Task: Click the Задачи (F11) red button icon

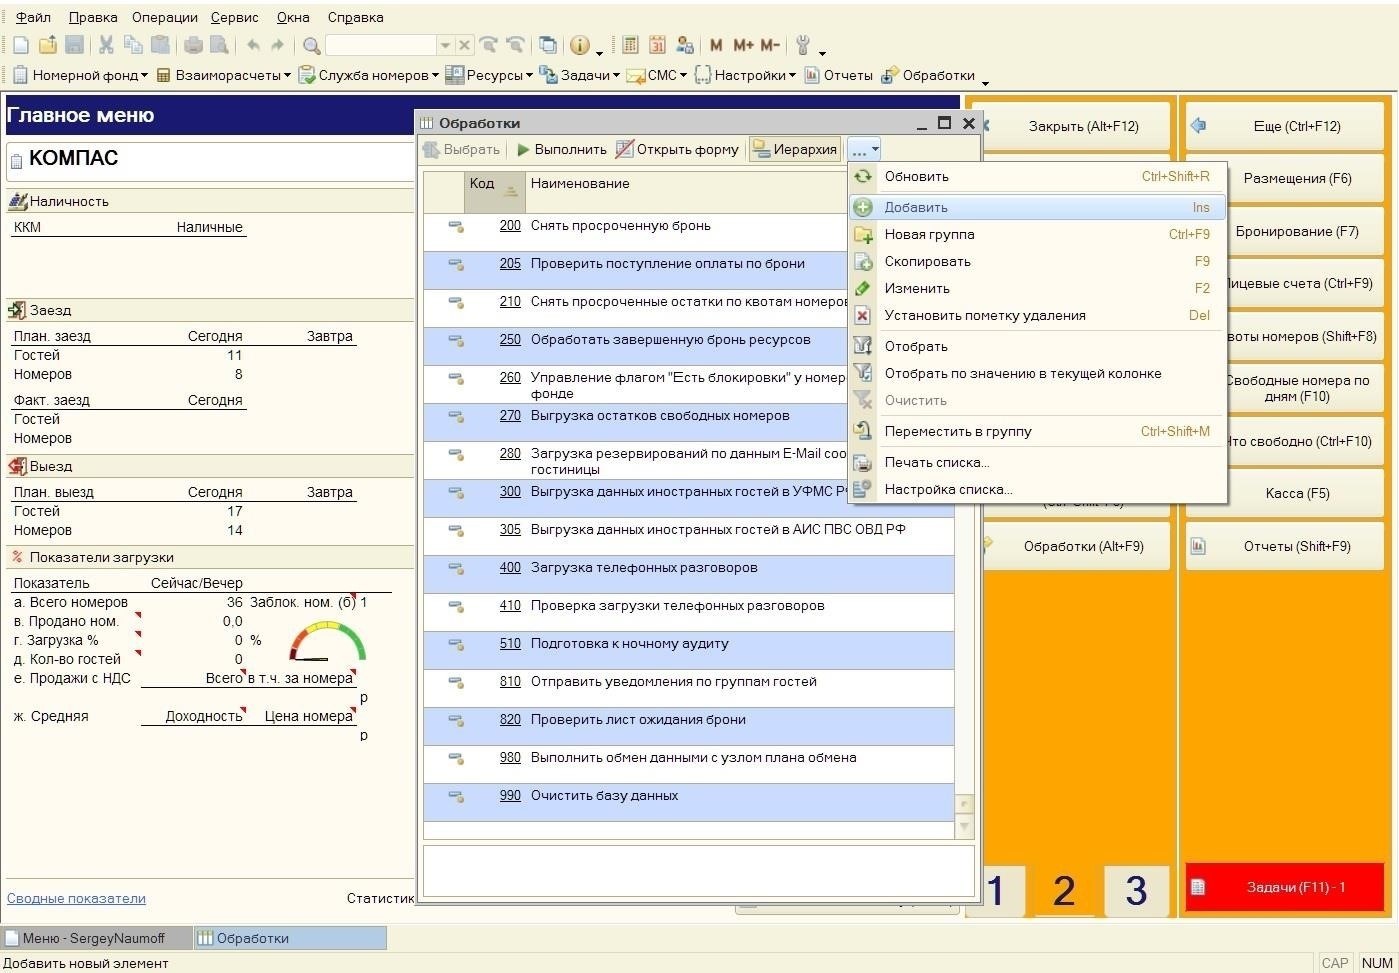Action: (1198, 887)
